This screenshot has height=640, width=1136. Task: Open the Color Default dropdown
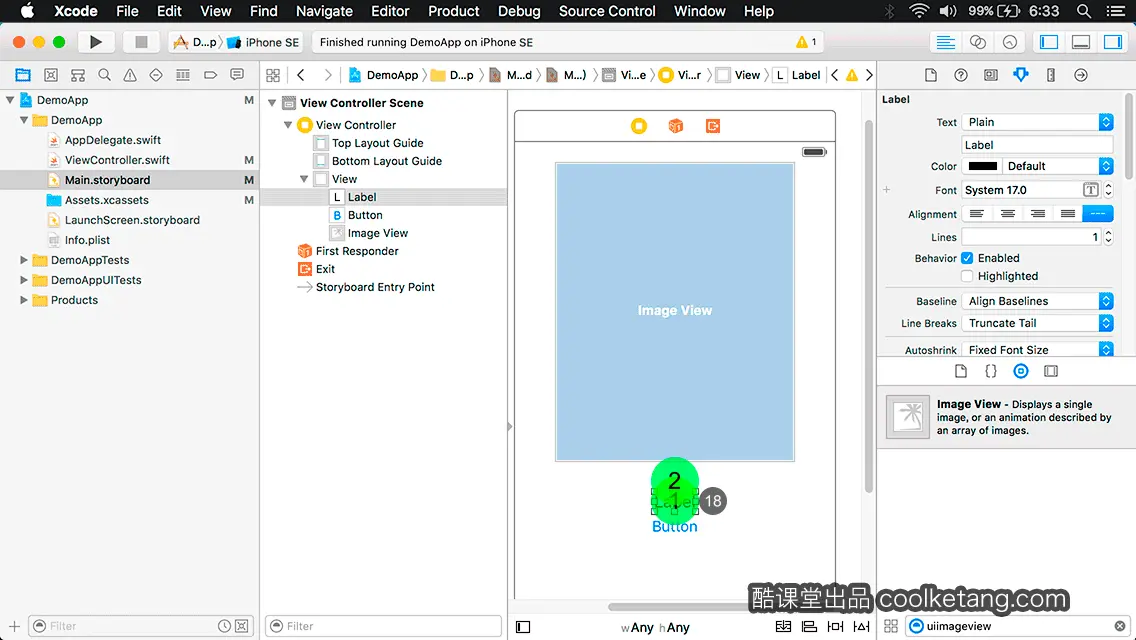[x=1058, y=166]
